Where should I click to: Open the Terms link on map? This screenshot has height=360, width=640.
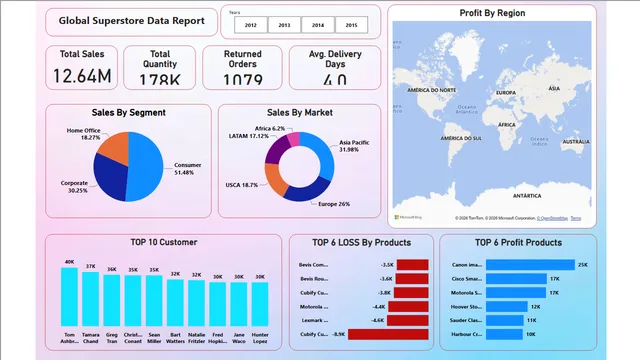point(576,218)
